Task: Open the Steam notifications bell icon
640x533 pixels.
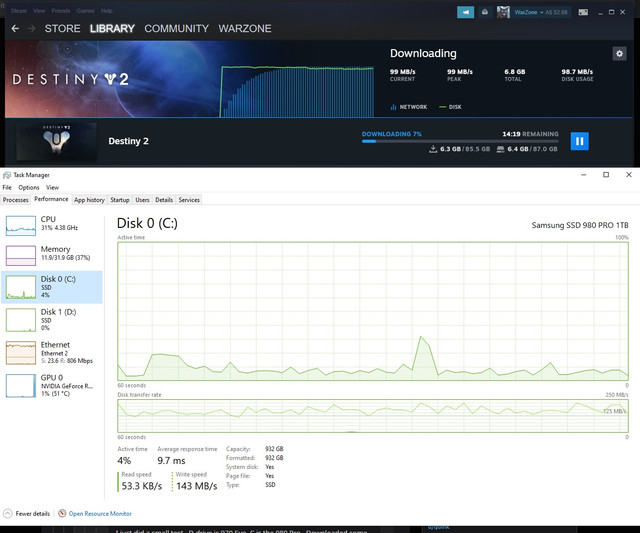Action: (x=484, y=12)
